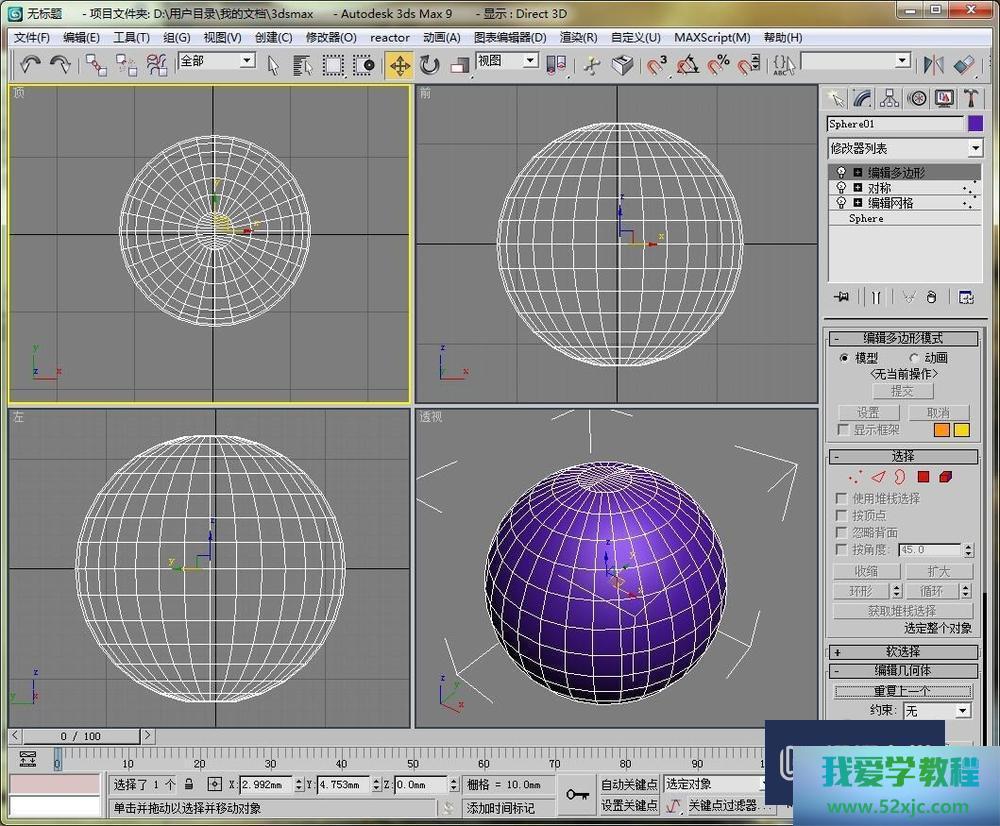The height and width of the screenshot is (826, 1000).
Task: Open the 修改器列表 dropdown
Action: coord(975,148)
